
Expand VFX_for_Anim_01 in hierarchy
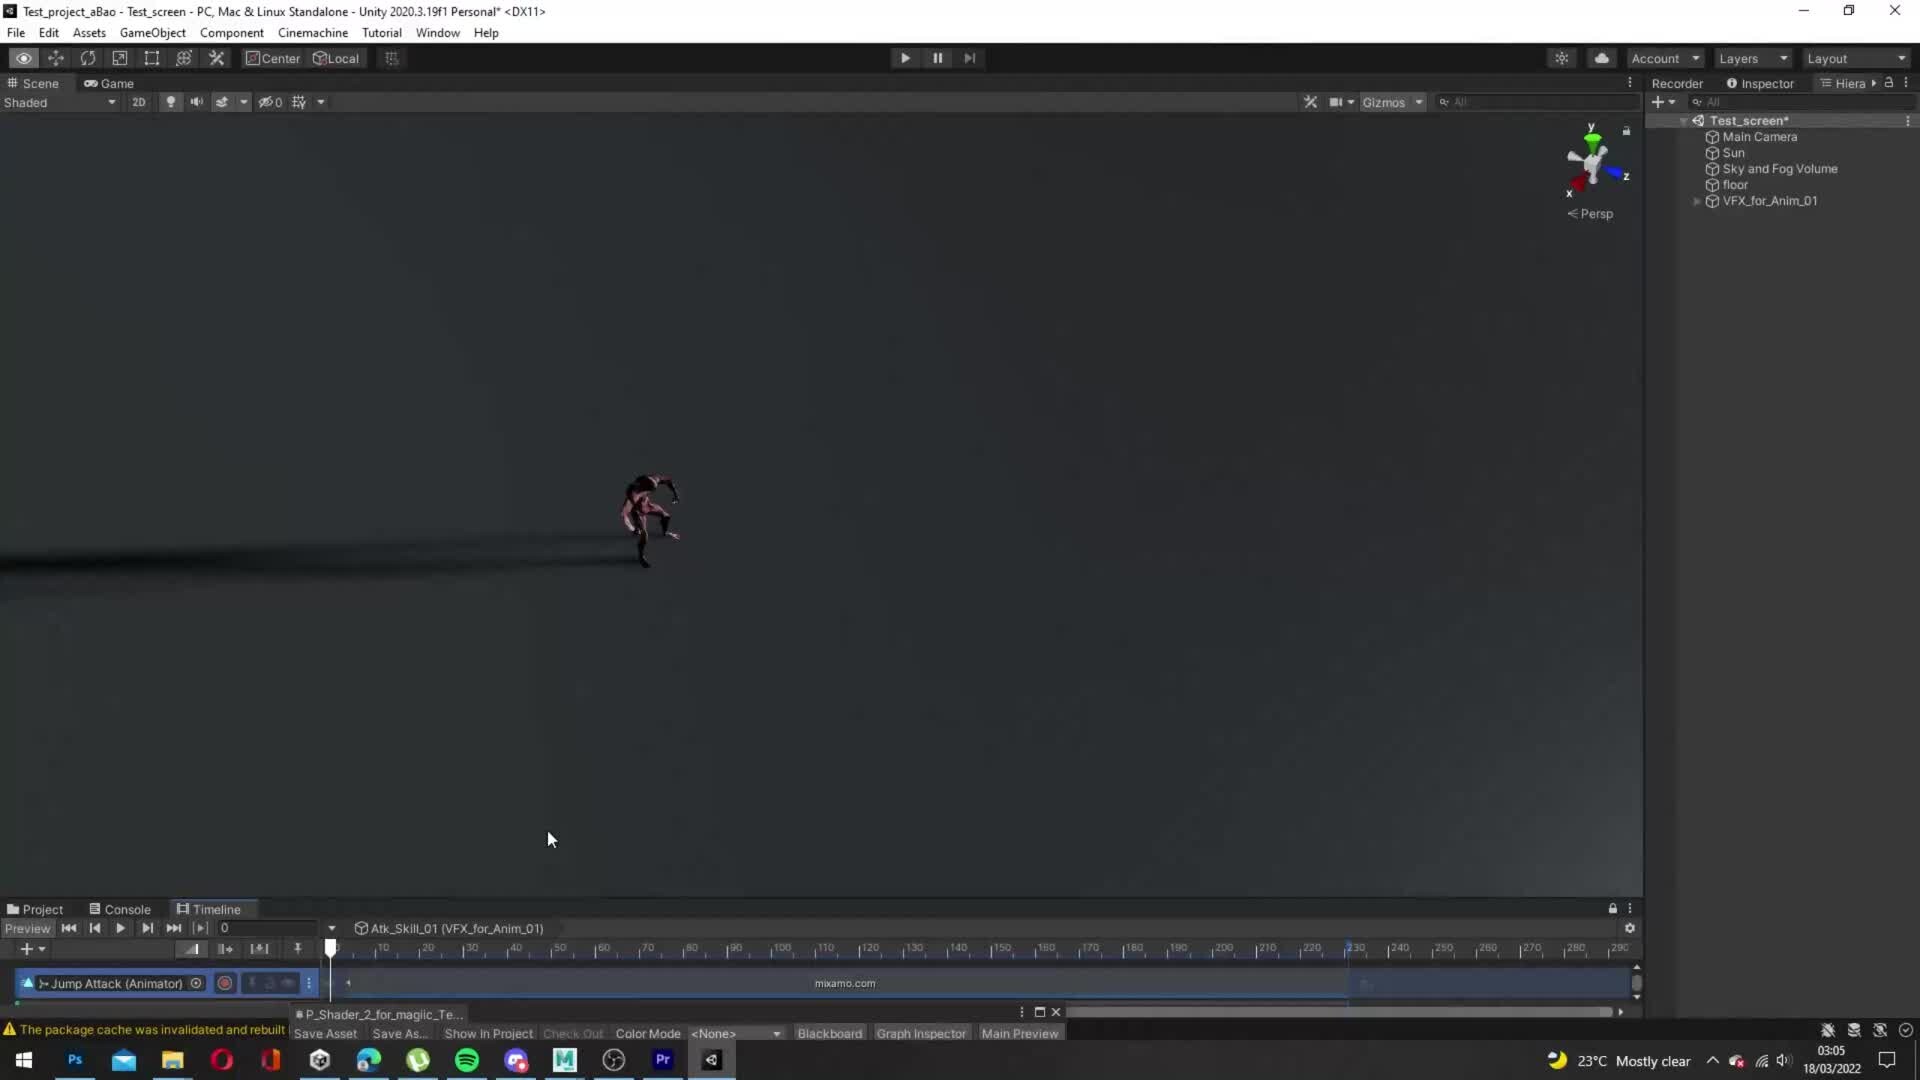coord(1697,201)
